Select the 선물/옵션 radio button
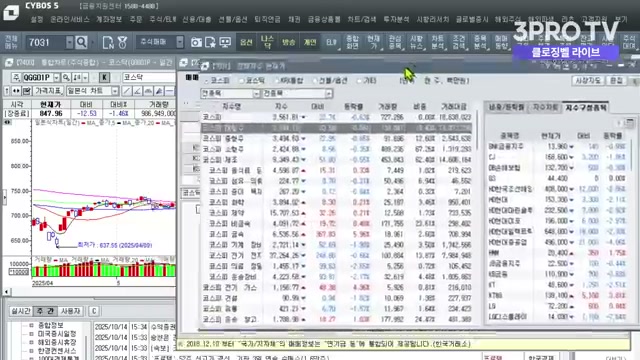 tap(315, 81)
